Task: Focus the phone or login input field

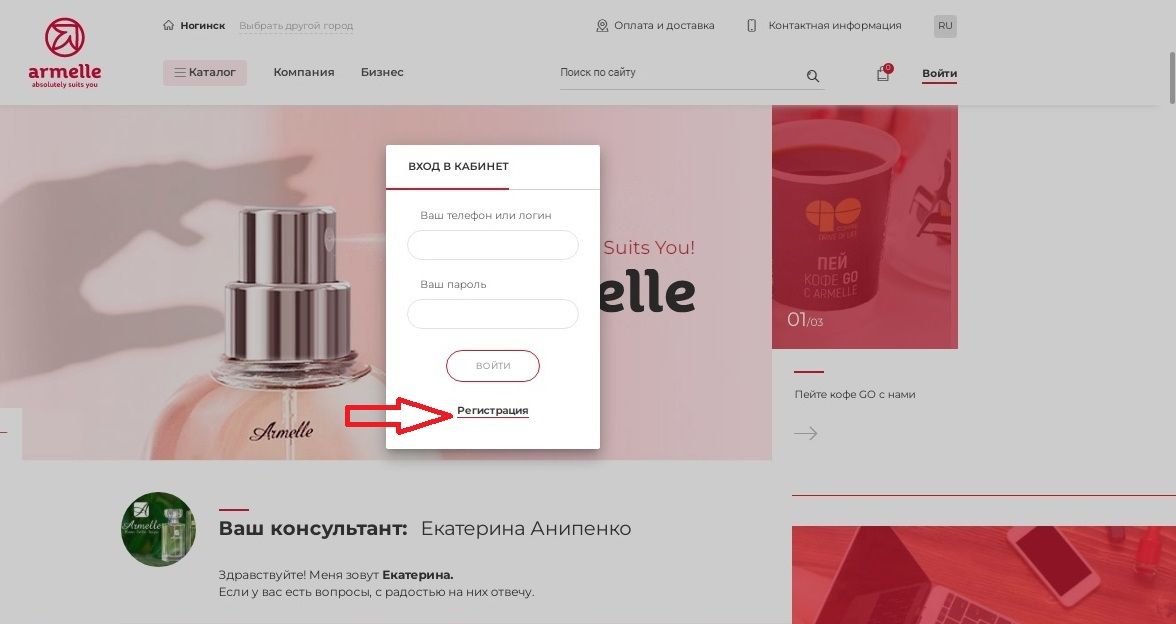Action: (493, 245)
